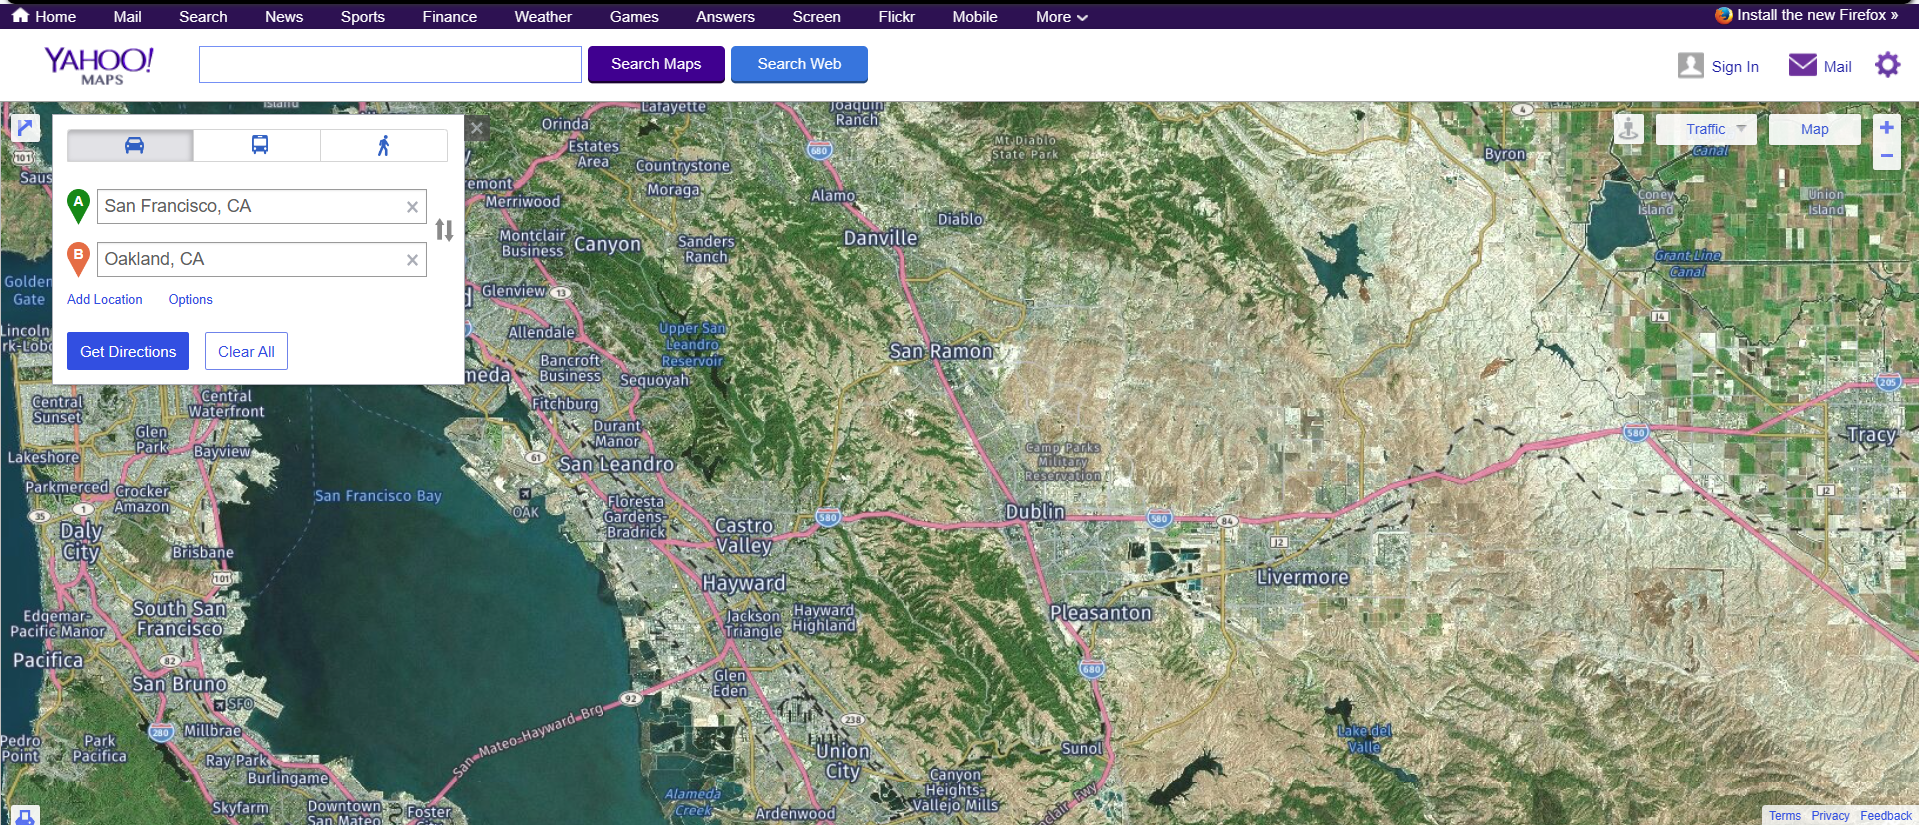This screenshot has height=825, width=1919.
Task: Click the Get Directions button
Action: [128, 351]
